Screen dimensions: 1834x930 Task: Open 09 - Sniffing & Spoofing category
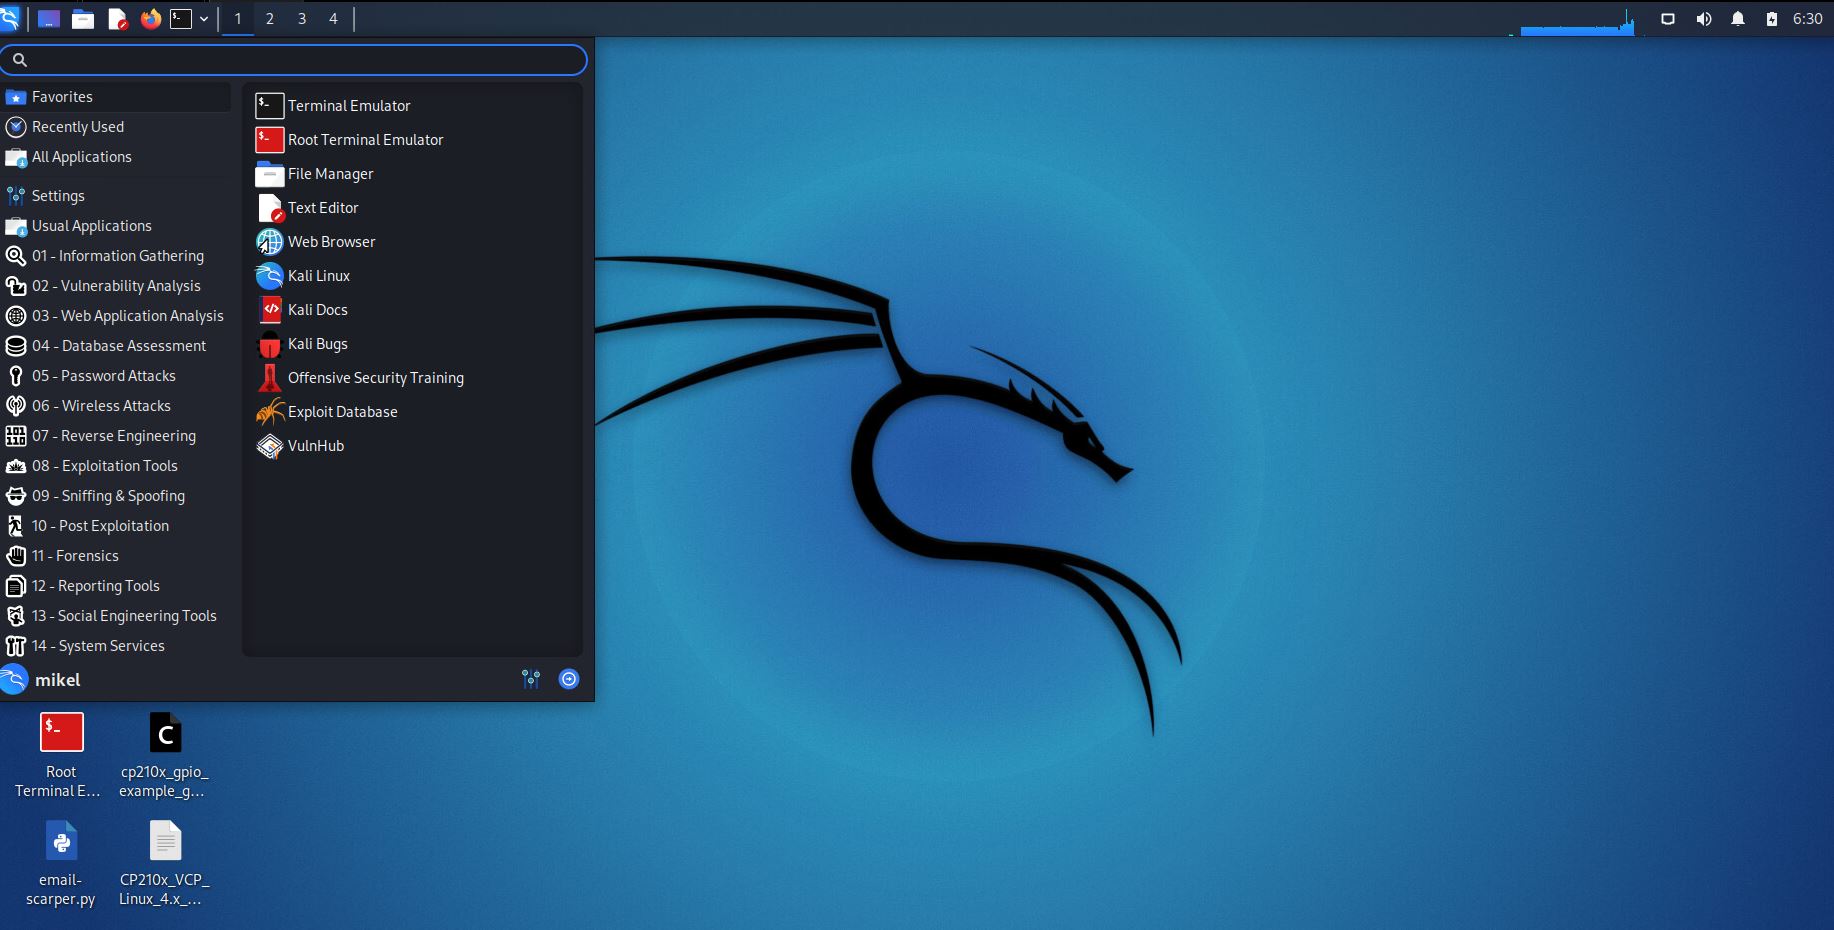(117, 496)
